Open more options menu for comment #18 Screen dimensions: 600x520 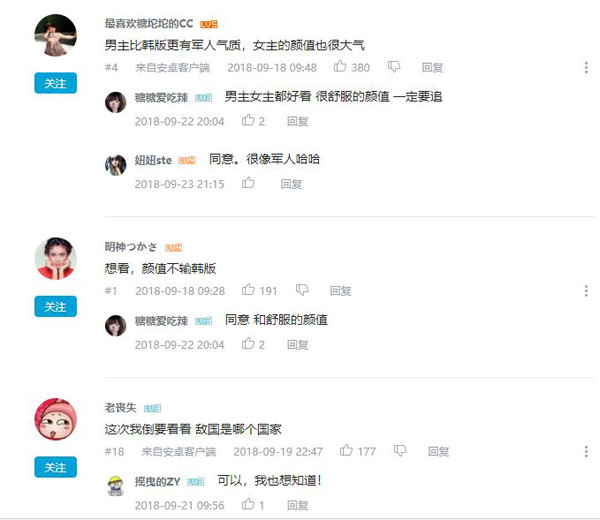586,452
